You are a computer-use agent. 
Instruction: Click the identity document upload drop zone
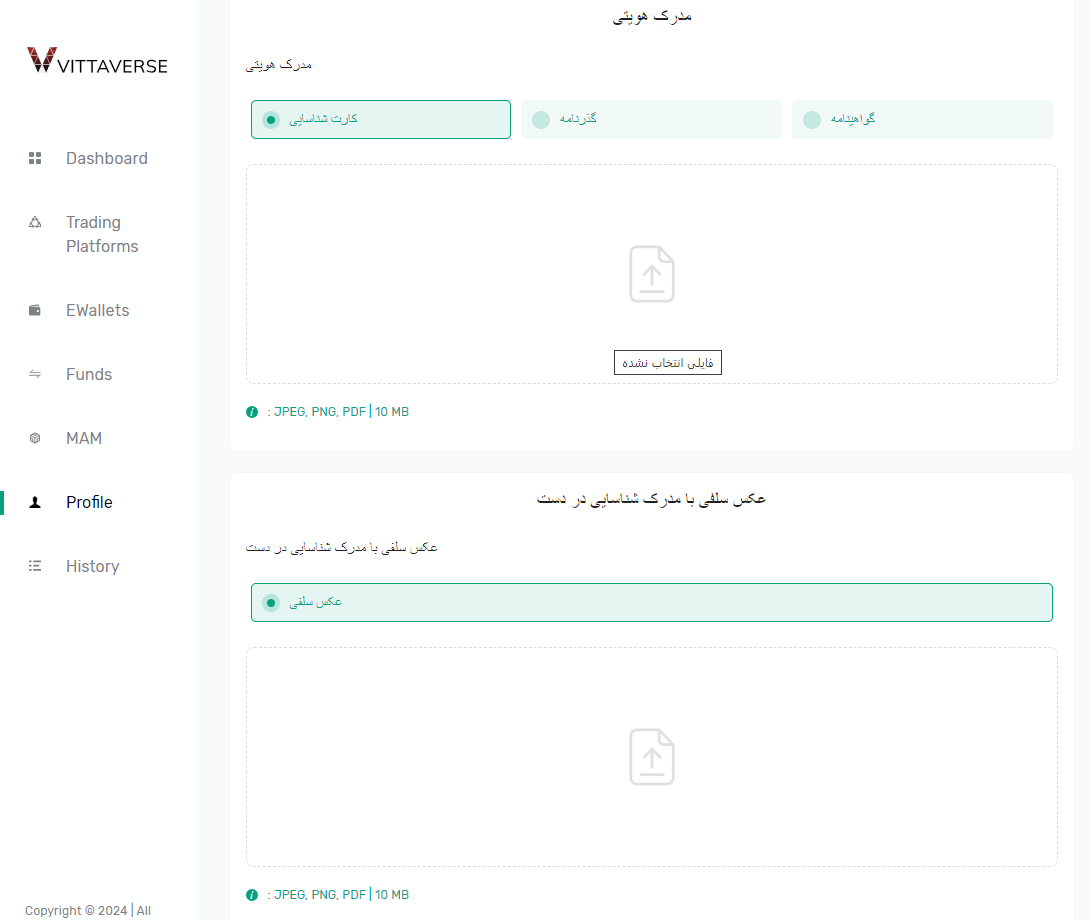[651, 274]
